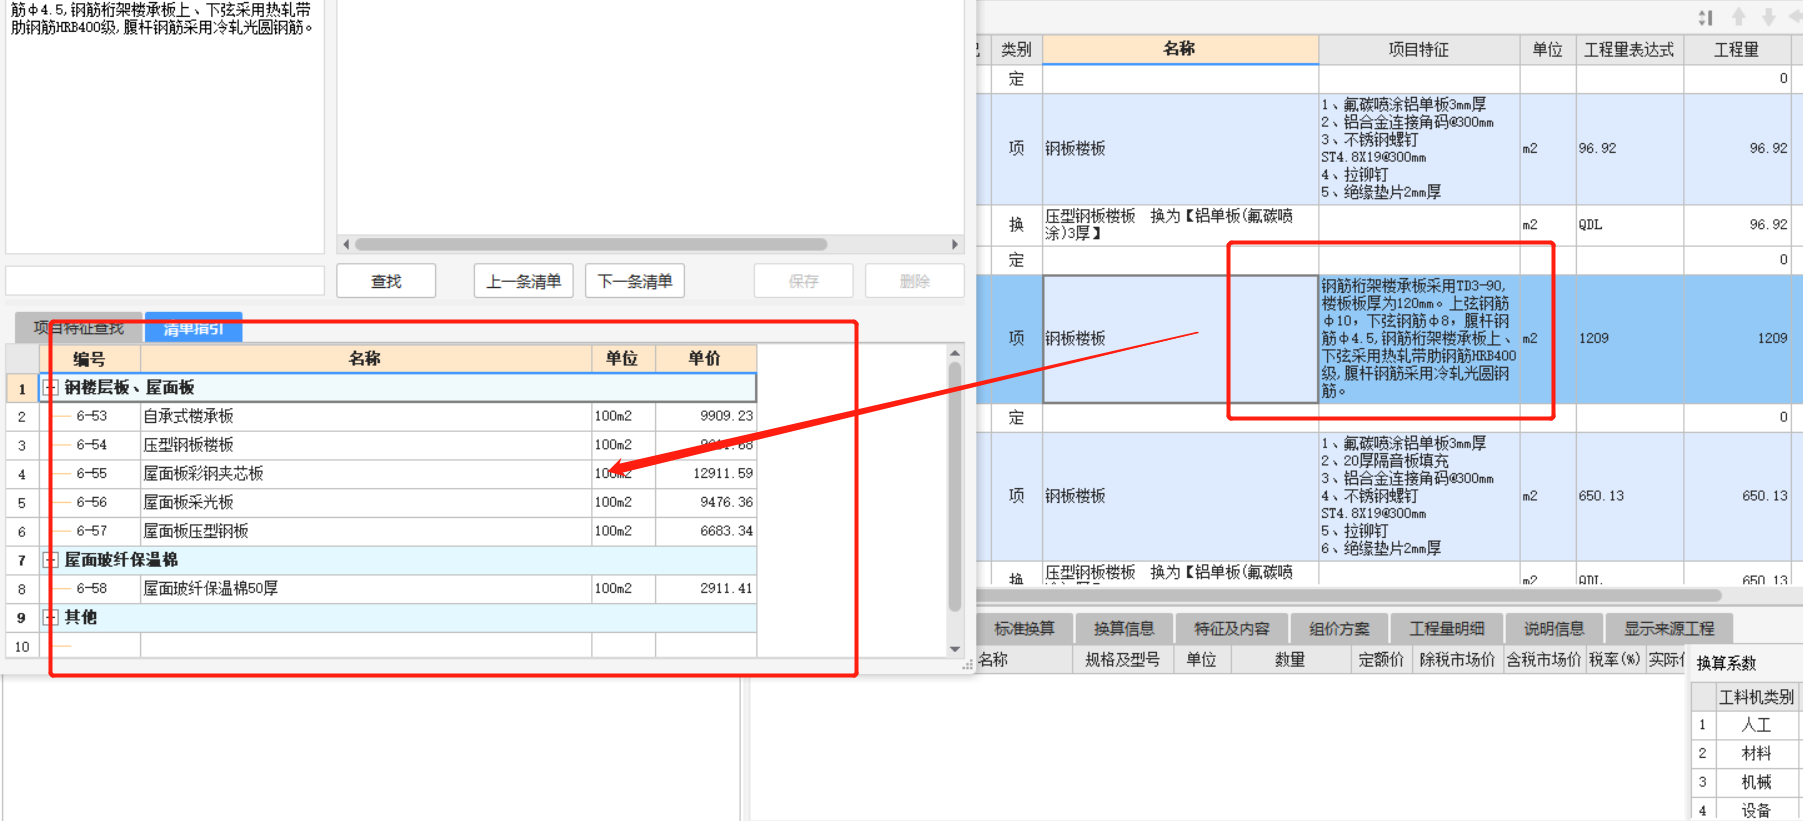1803x821 pixels.
Task: Click right arrow of the horizontal scrollbar
Action: (955, 244)
